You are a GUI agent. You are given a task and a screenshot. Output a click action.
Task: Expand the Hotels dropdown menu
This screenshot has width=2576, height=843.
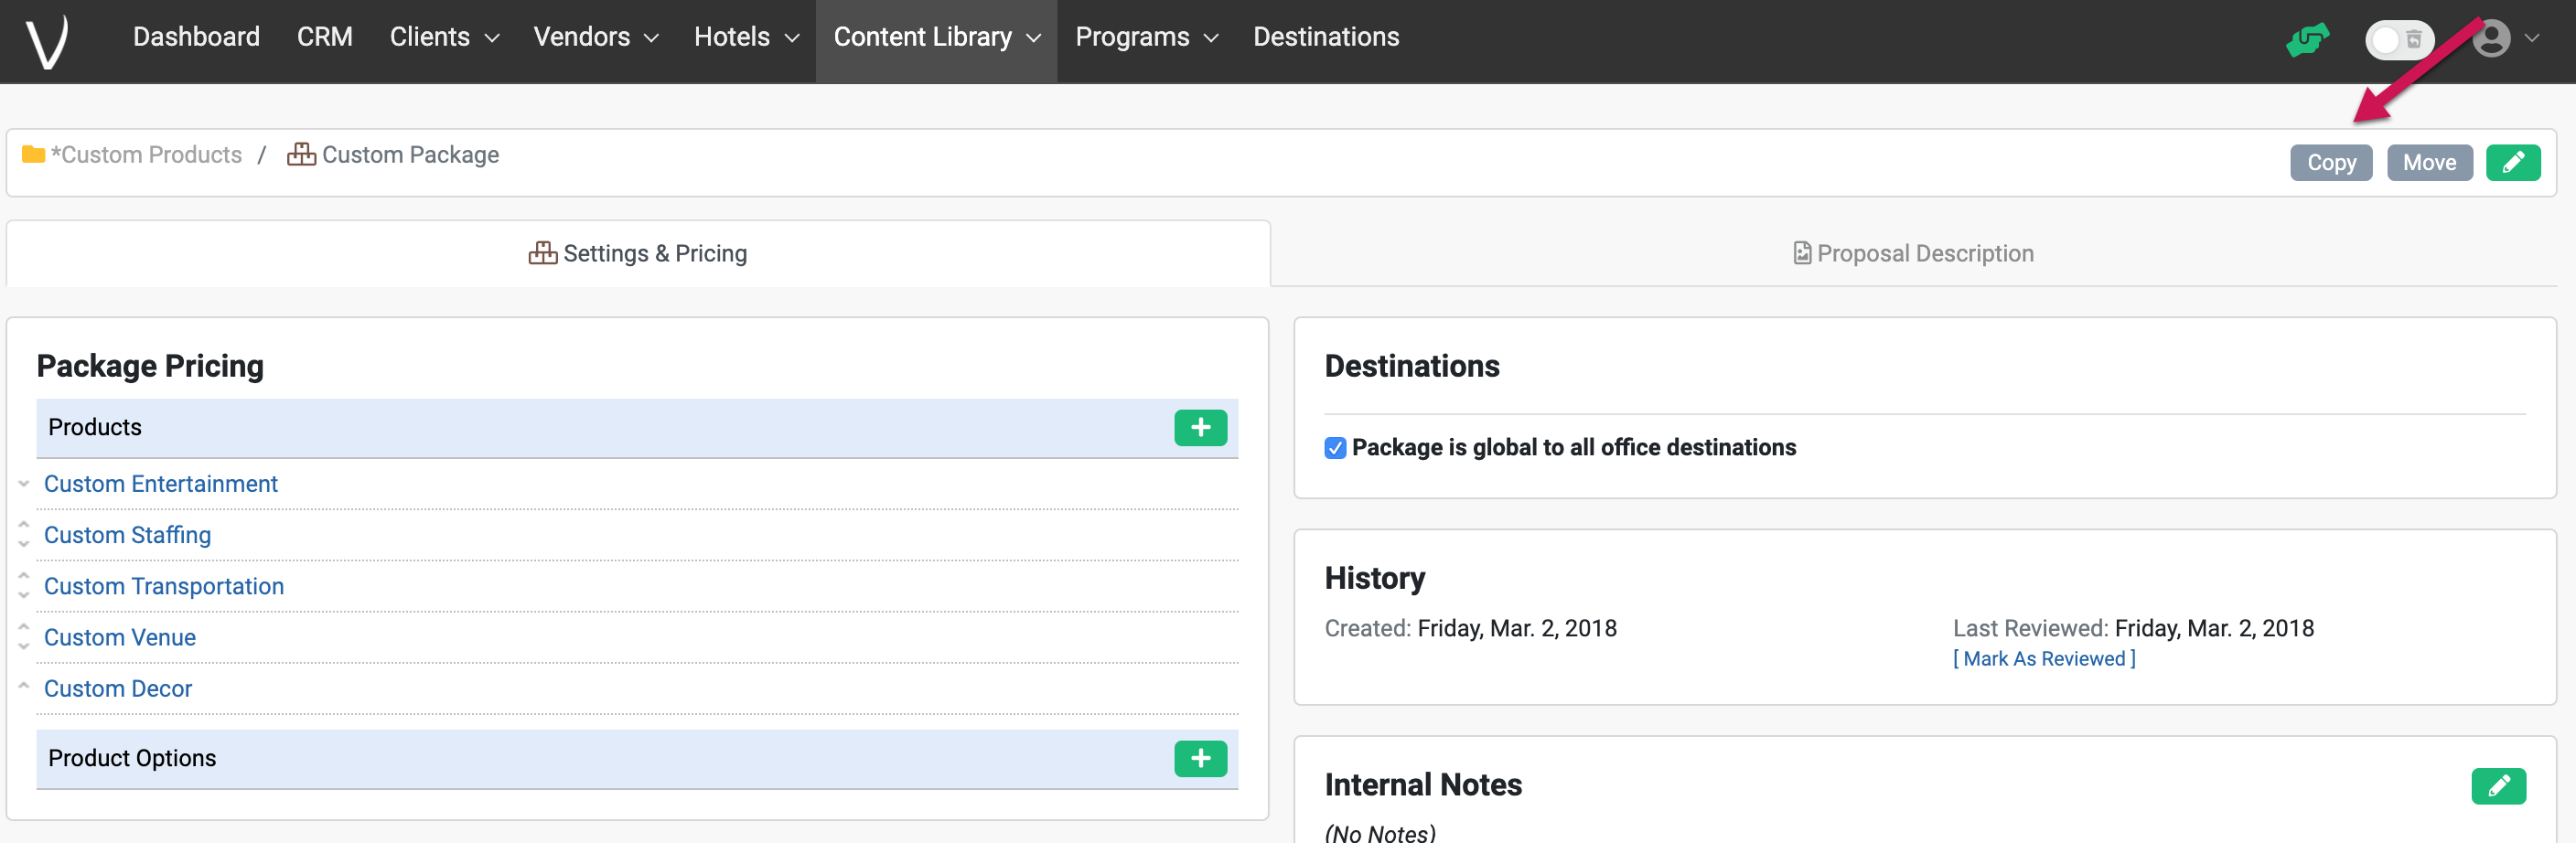point(746,37)
